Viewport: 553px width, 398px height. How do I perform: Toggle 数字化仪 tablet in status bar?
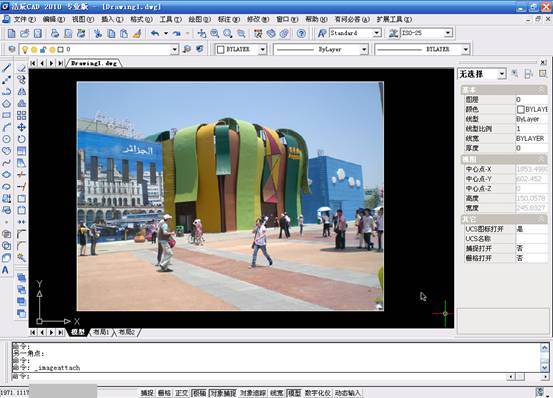tap(317, 393)
